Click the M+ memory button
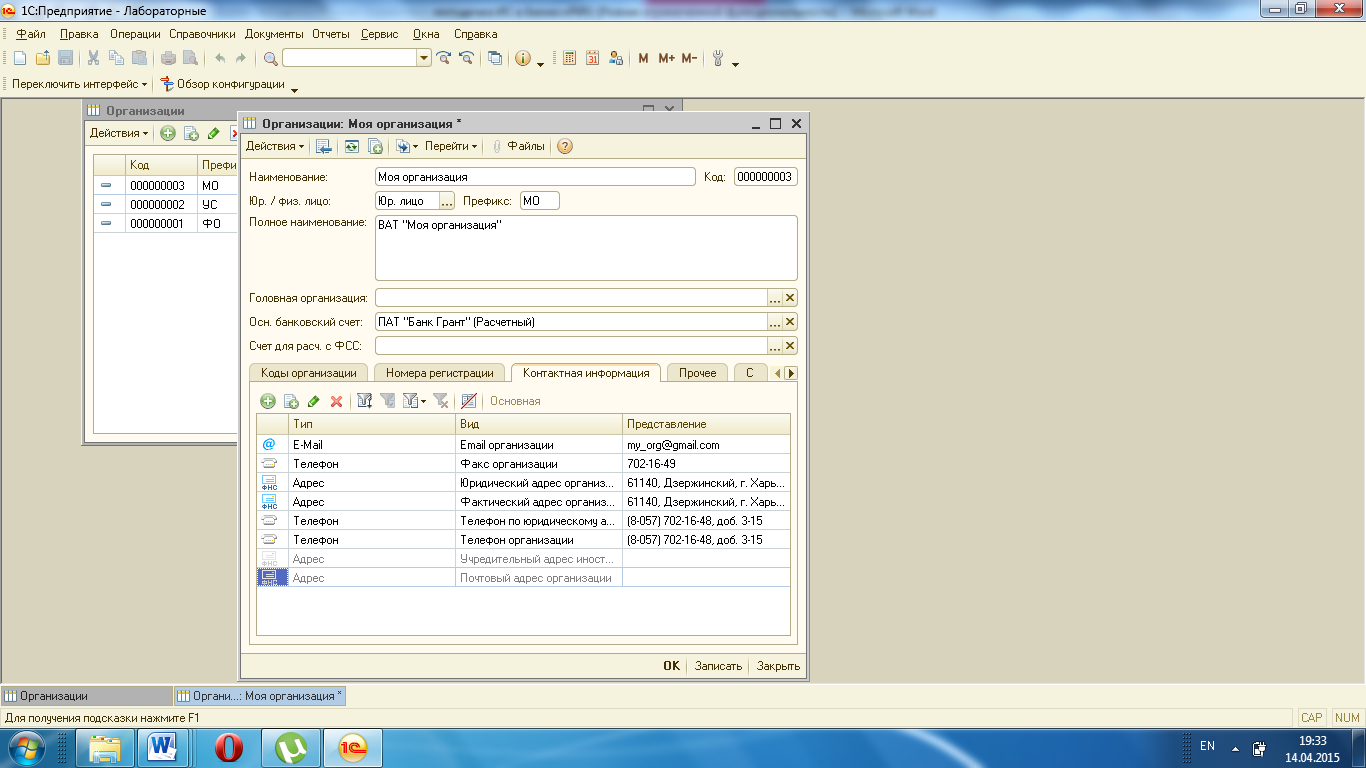Image resolution: width=1366 pixels, height=768 pixels. pos(666,58)
